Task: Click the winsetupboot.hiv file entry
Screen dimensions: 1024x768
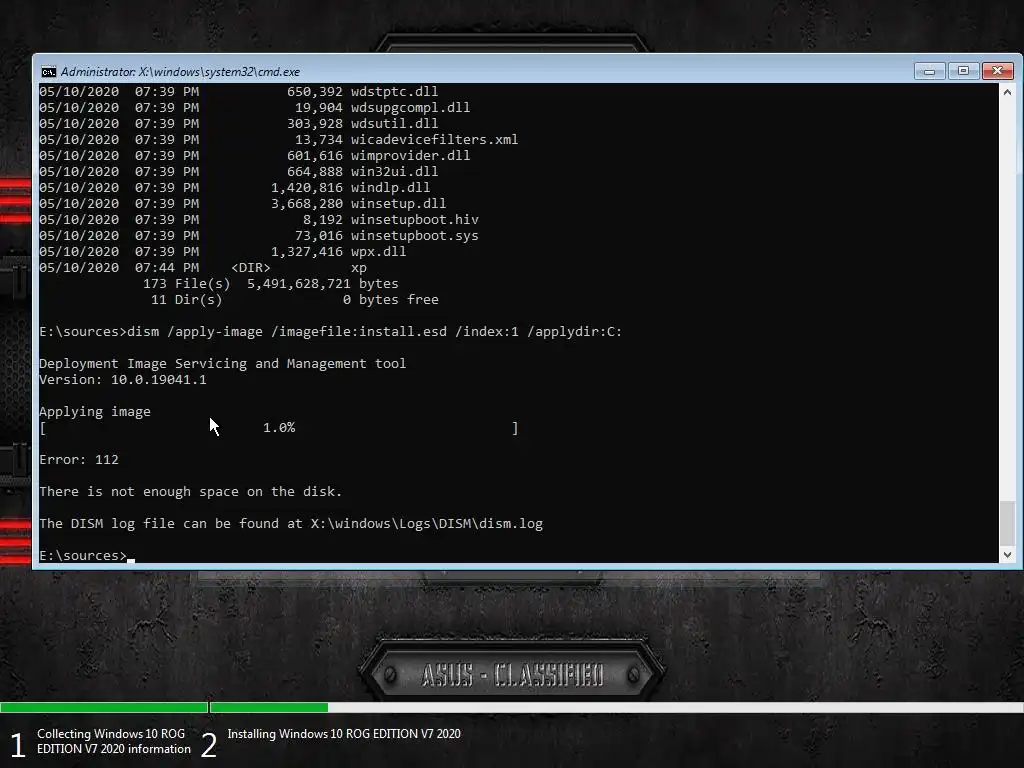Action: pos(415,219)
